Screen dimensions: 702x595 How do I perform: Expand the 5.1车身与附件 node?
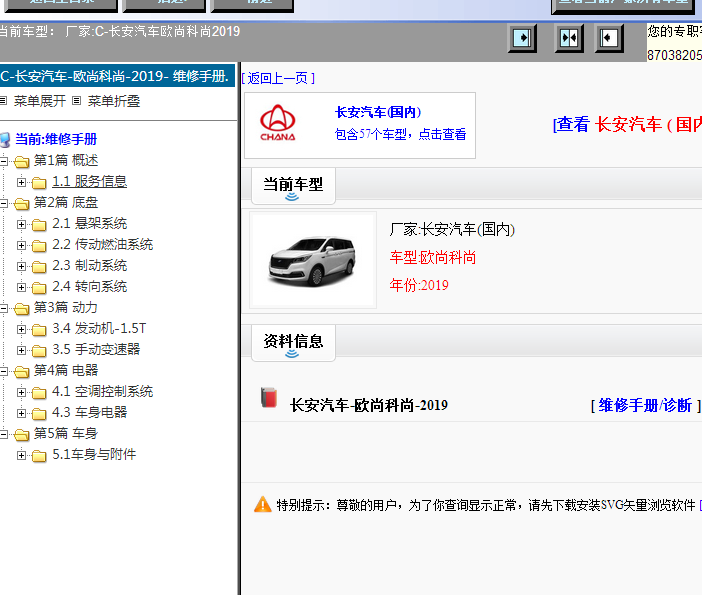click(x=21, y=456)
